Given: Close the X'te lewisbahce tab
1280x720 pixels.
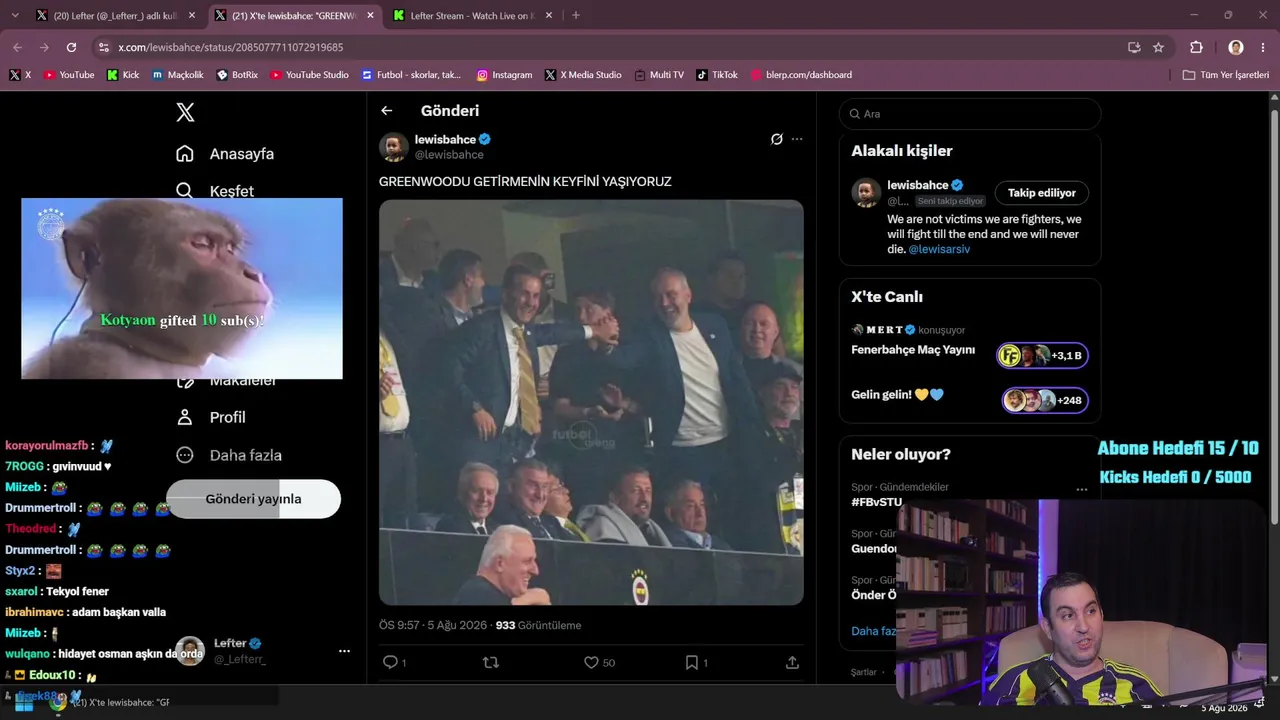Looking at the screenshot, I should point(370,15).
